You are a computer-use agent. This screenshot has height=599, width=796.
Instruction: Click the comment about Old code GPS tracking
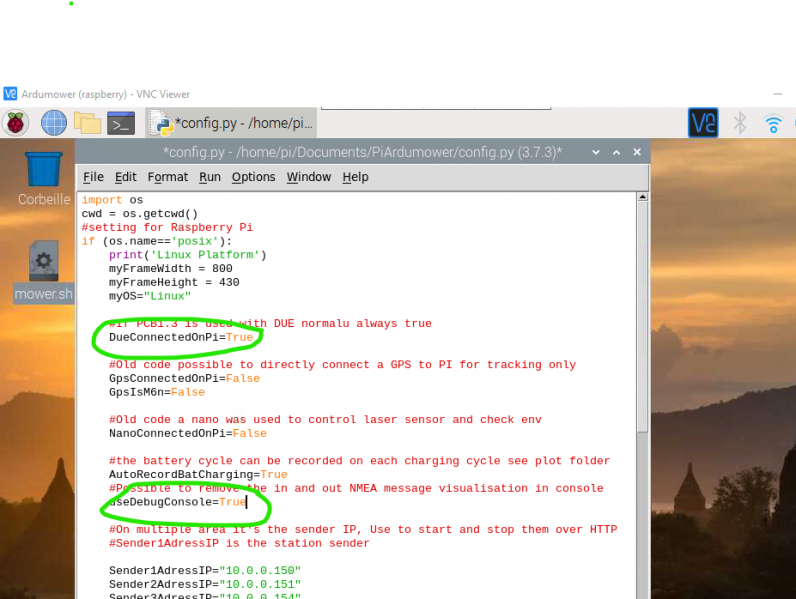[343, 364]
